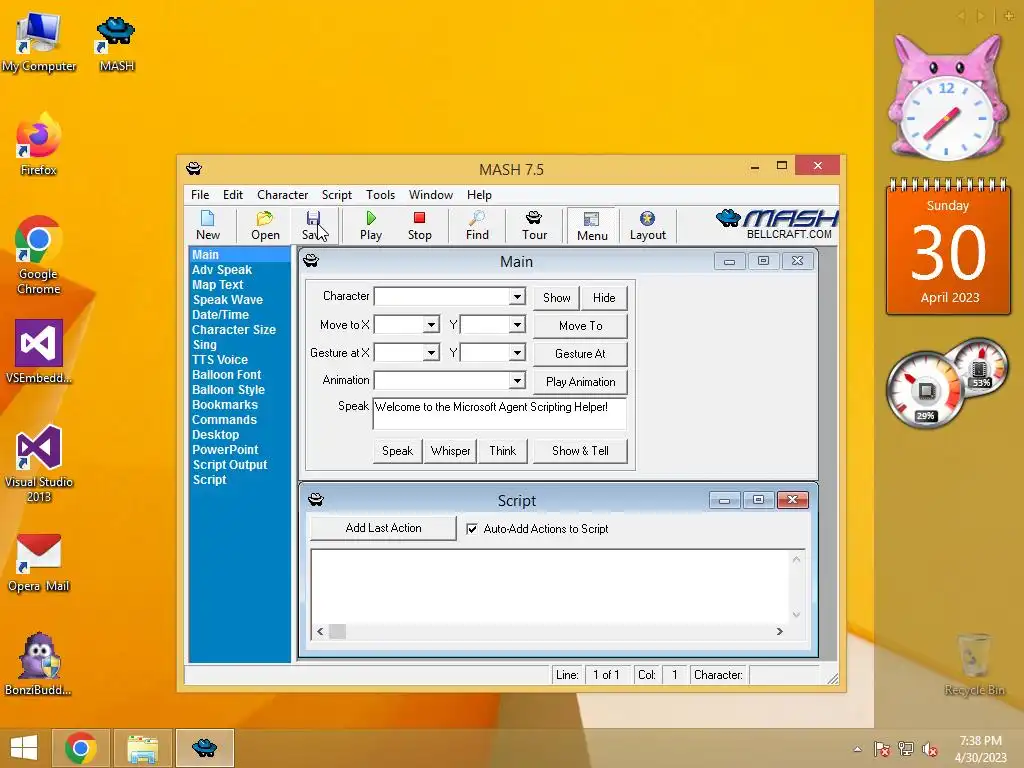The image size is (1024, 768).
Task: Open the Find magnifier tool
Action: [x=477, y=225]
